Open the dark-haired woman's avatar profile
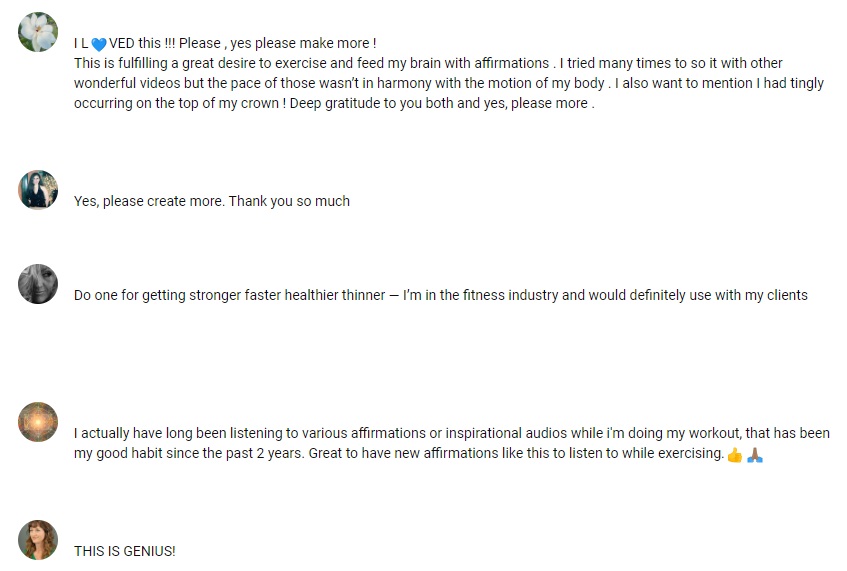 click(x=38, y=190)
